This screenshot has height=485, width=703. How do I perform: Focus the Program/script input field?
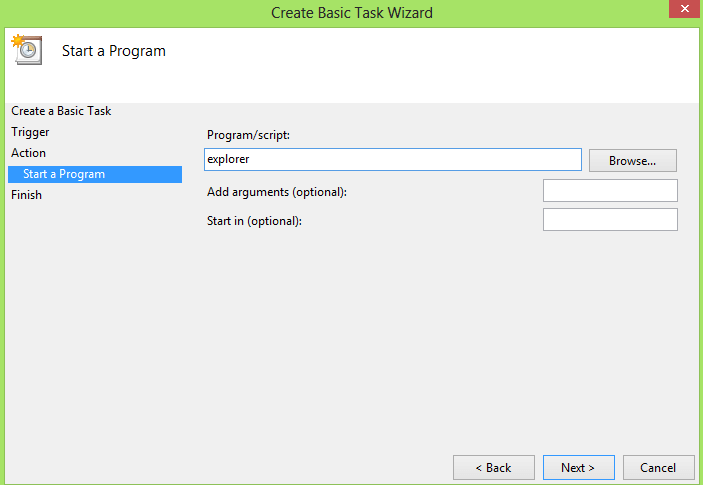393,160
